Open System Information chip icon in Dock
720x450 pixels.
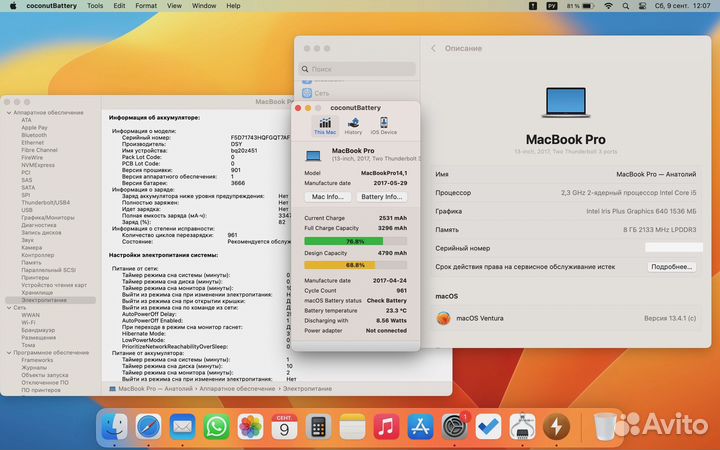(x=522, y=427)
